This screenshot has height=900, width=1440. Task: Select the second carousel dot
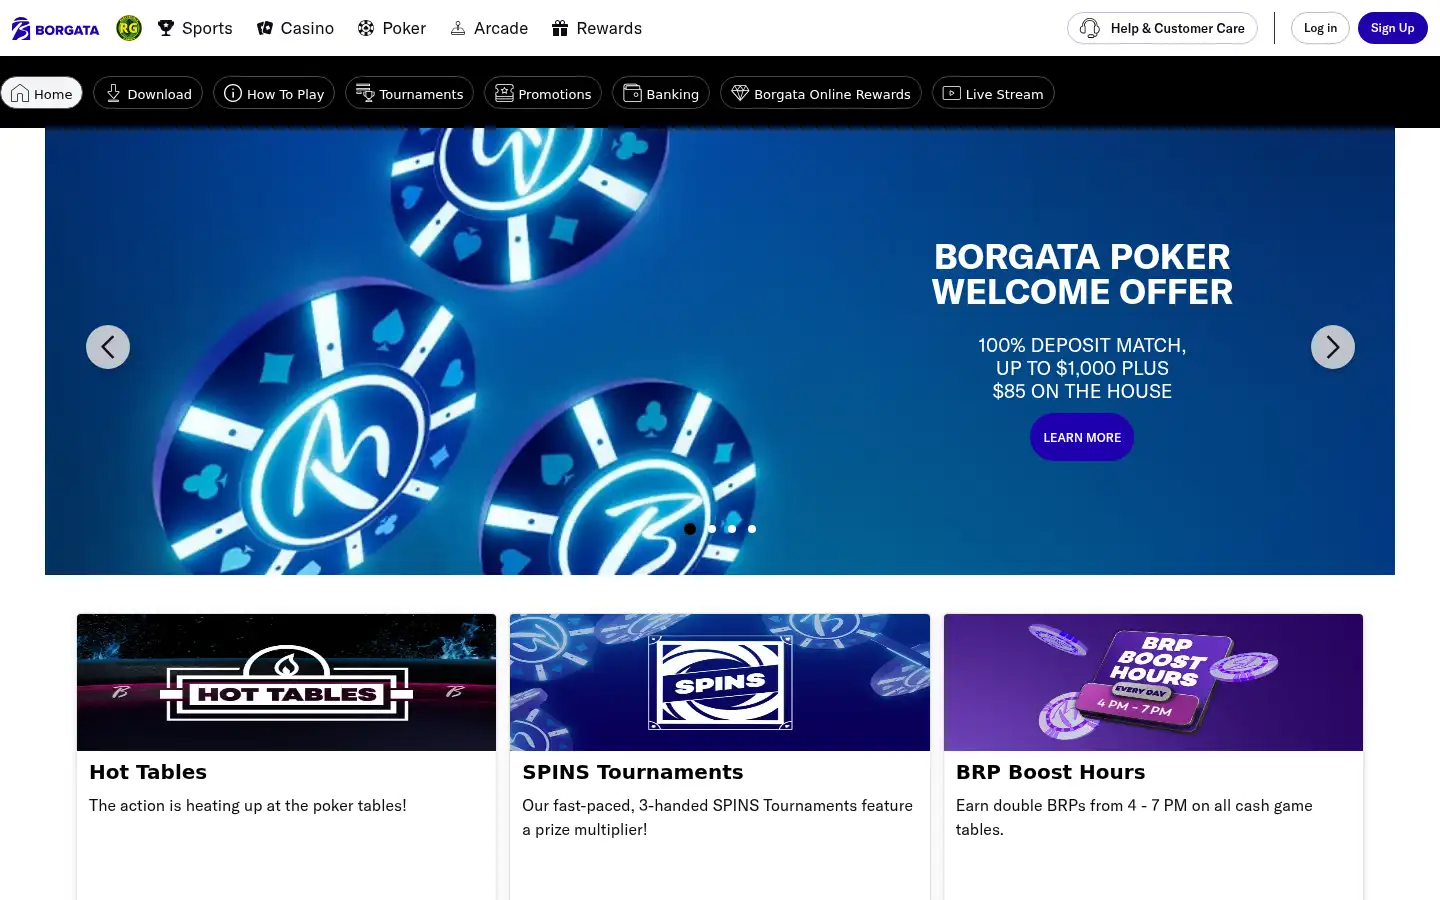coord(712,529)
